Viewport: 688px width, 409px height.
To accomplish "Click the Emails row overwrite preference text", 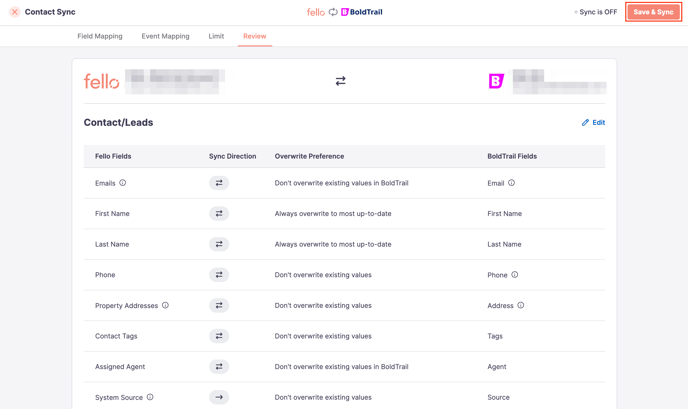I will coord(341,183).
